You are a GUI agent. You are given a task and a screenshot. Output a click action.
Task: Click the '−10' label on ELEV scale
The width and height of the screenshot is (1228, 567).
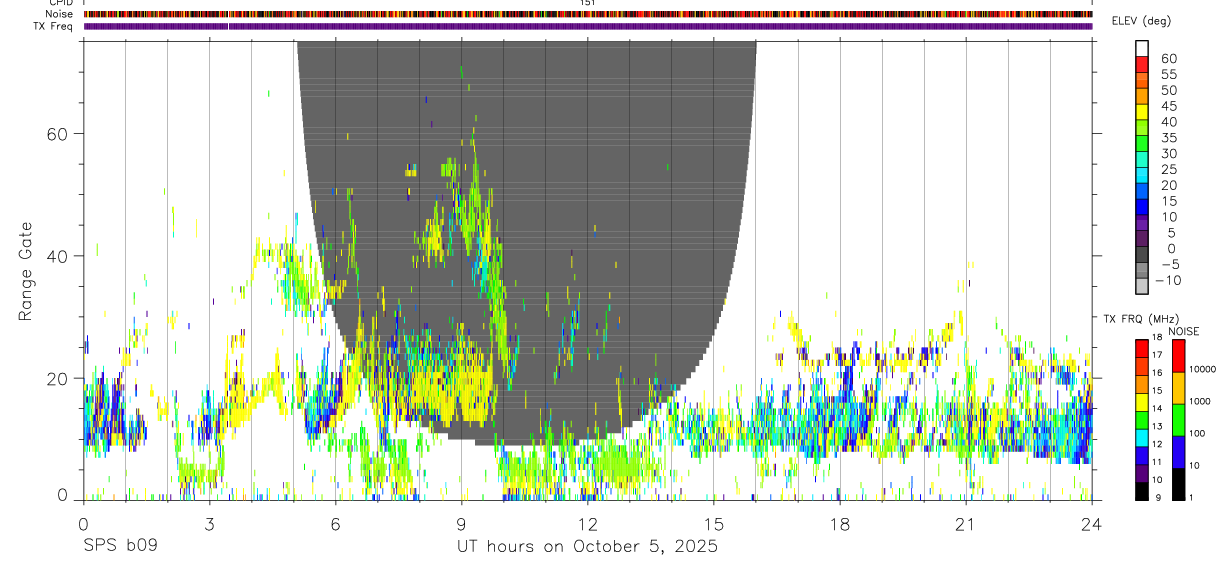click(1167, 281)
